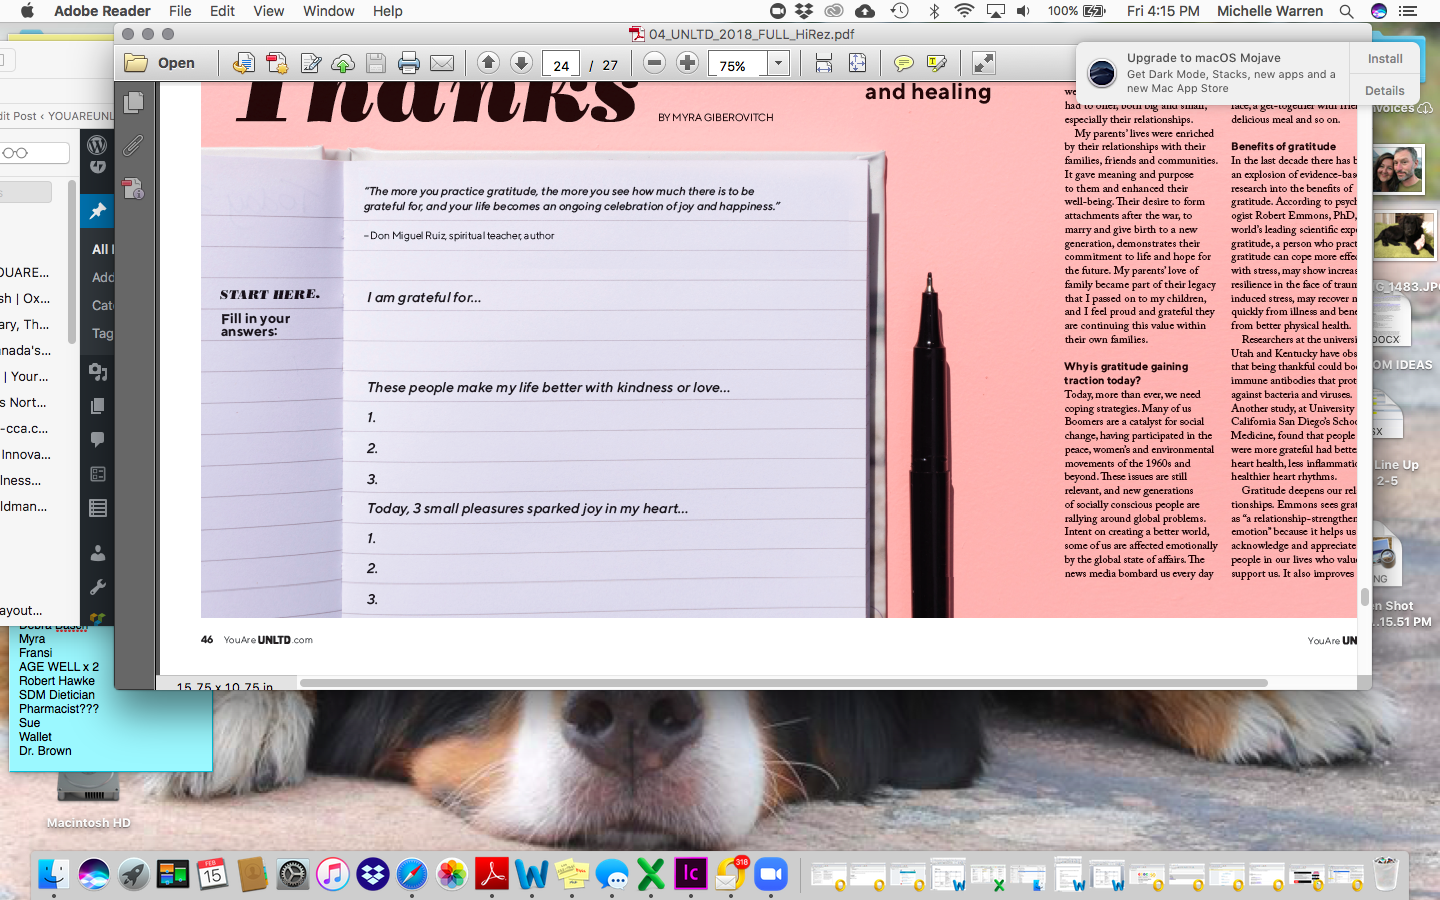
Task: Zoom out with the minus button
Action: (x=654, y=62)
